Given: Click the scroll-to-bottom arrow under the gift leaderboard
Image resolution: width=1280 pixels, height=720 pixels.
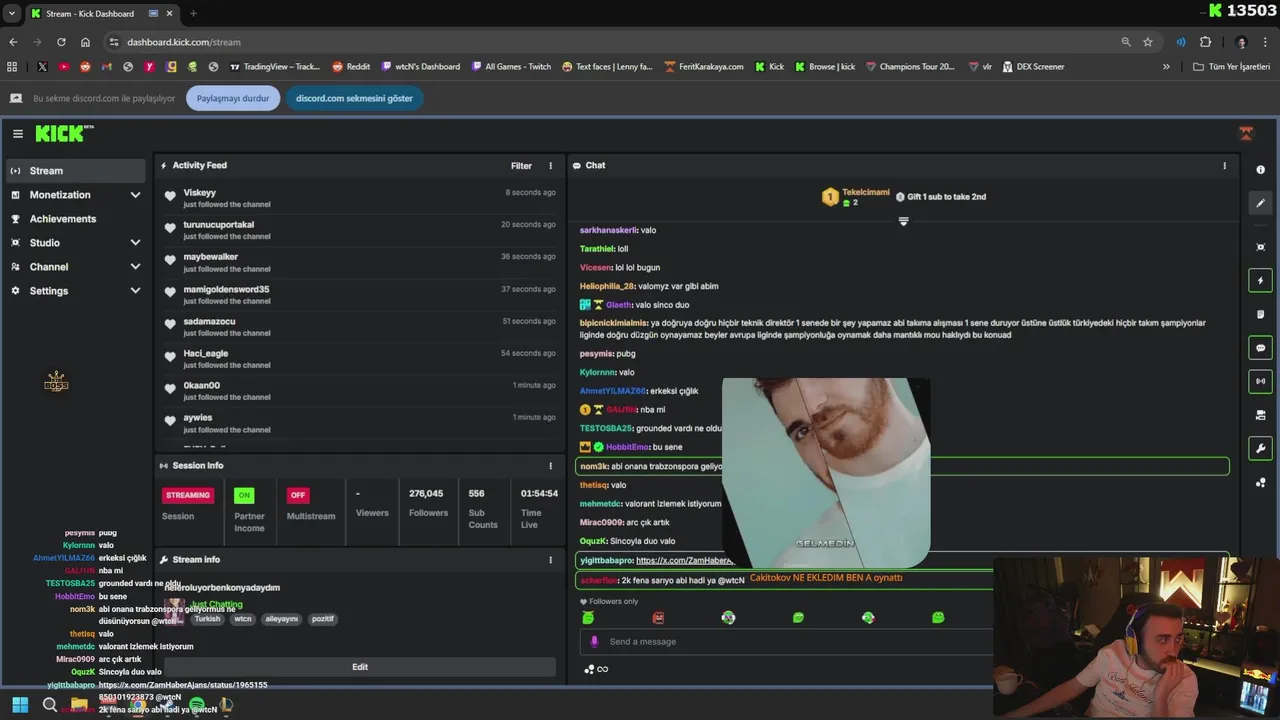Looking at the screenshot, I should click(903, 221).
